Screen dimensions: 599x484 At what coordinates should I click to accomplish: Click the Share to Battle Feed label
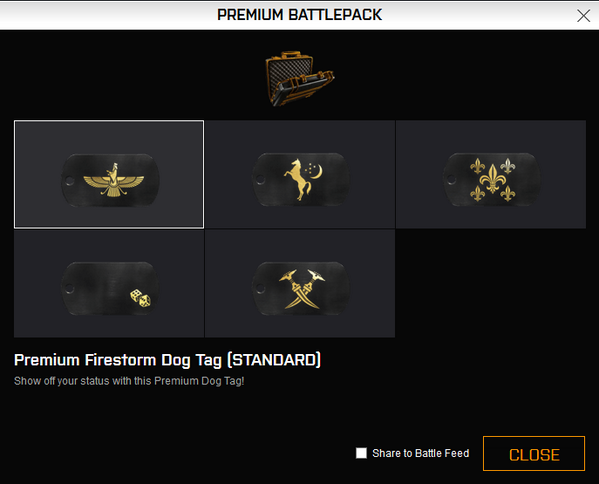coord(421,453)
